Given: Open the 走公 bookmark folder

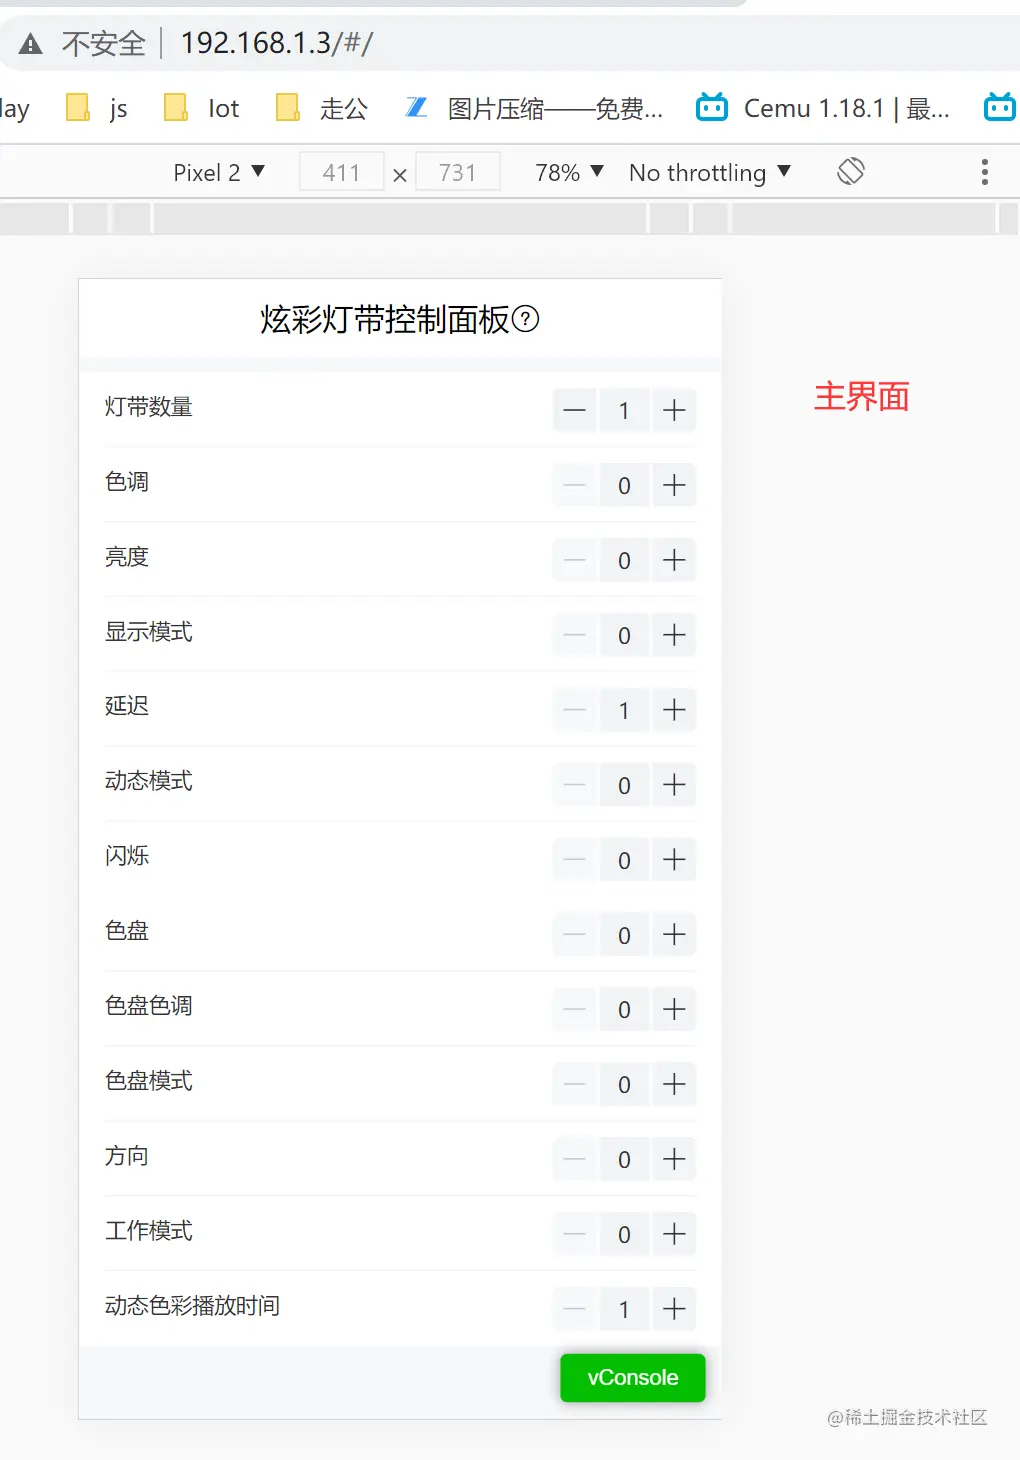Looking at the screenshot, I should (x=322, y=108).
